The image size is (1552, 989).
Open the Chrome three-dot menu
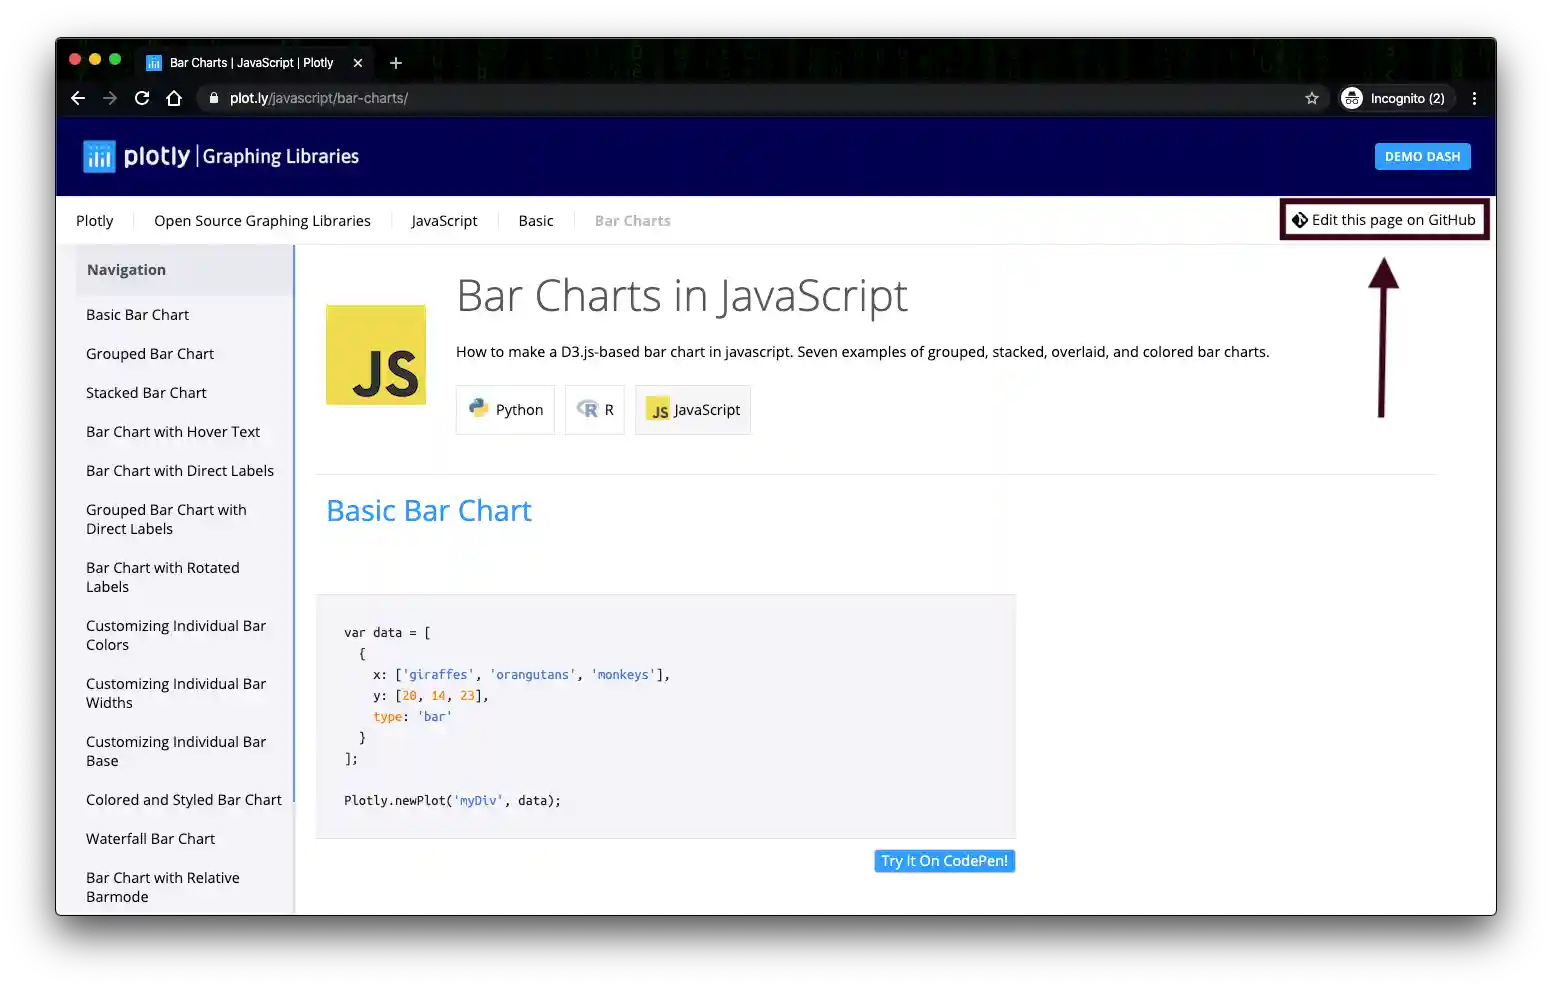1474,98
